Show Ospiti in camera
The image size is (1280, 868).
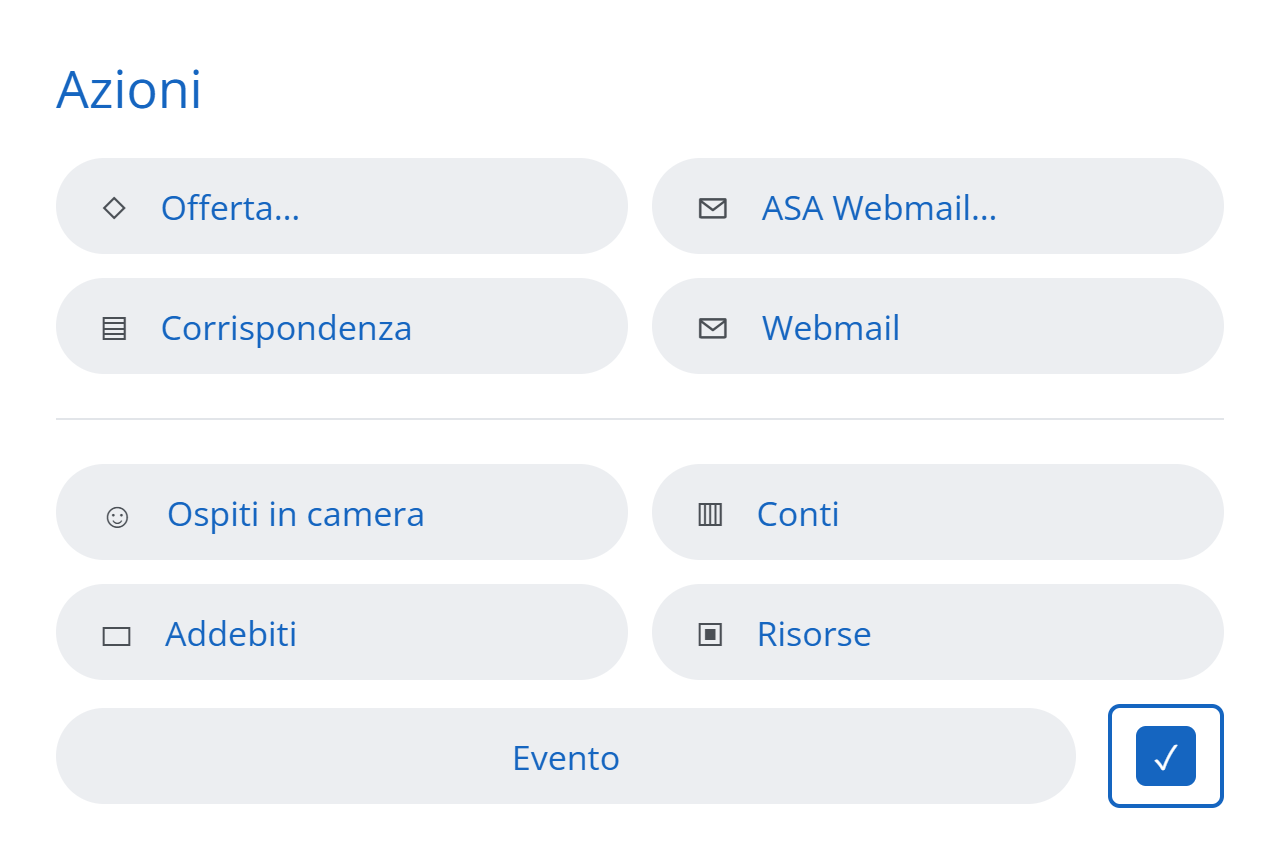click(342, 512)
